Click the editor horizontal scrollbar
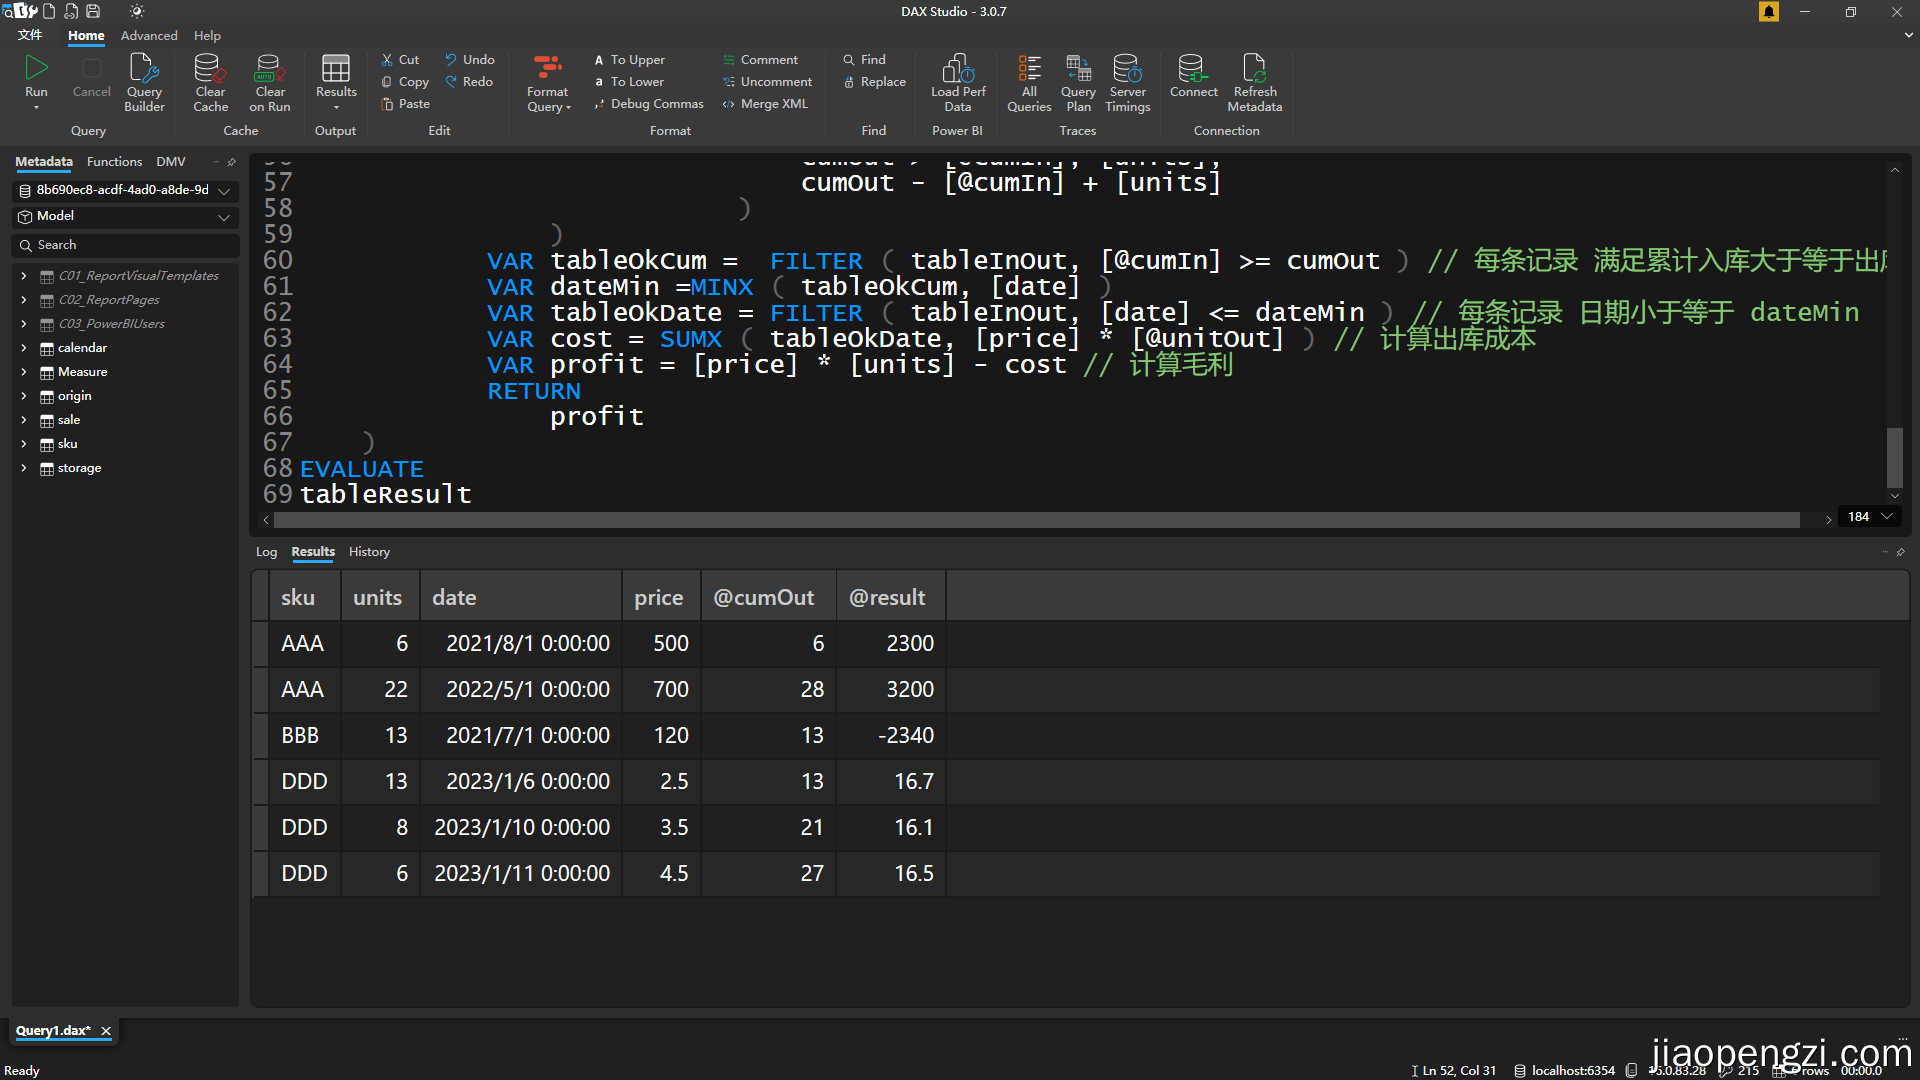Screen dimensions: 1920x1080 [x=1036, y=520]
